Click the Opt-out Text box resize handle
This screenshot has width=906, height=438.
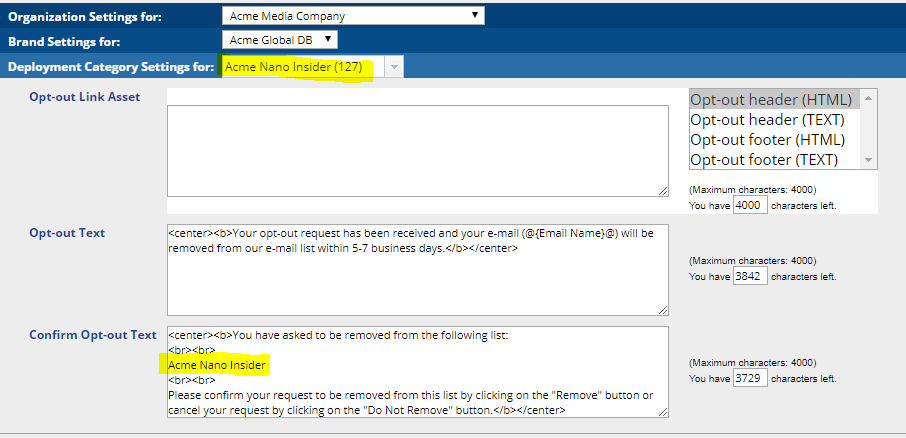pos(663,310)
